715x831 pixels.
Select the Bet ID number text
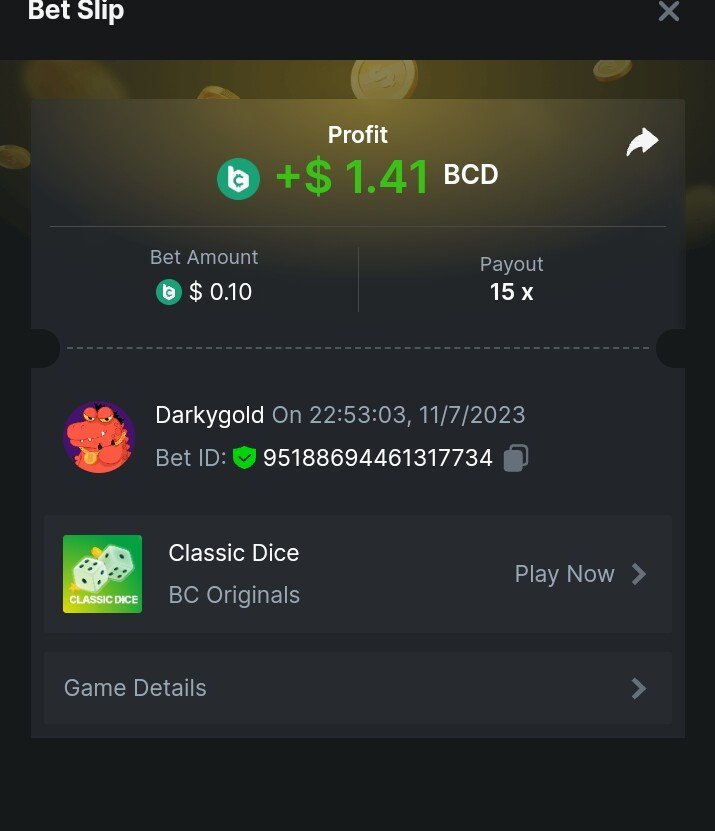click(x=378, y=458)
